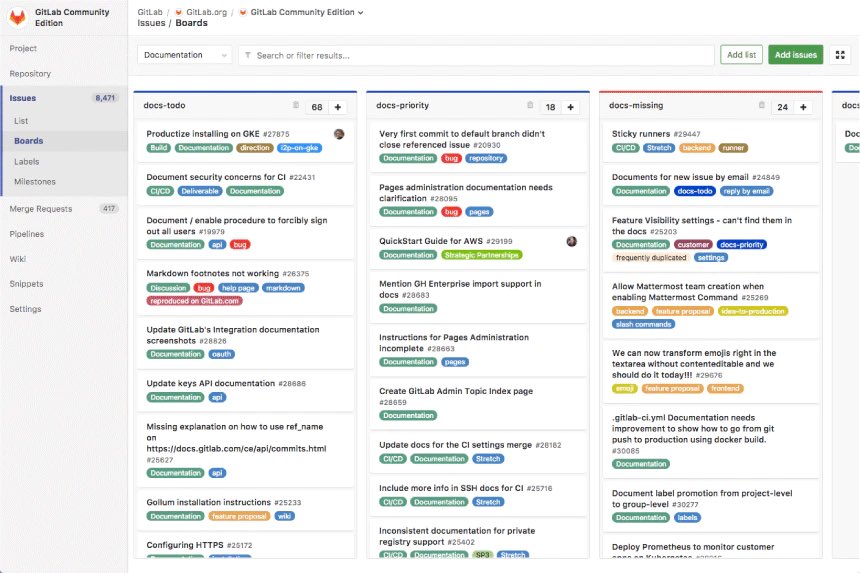Click issue count 68 on docs-todo
Screen dimensions: 860x573
tap(317, 107)
